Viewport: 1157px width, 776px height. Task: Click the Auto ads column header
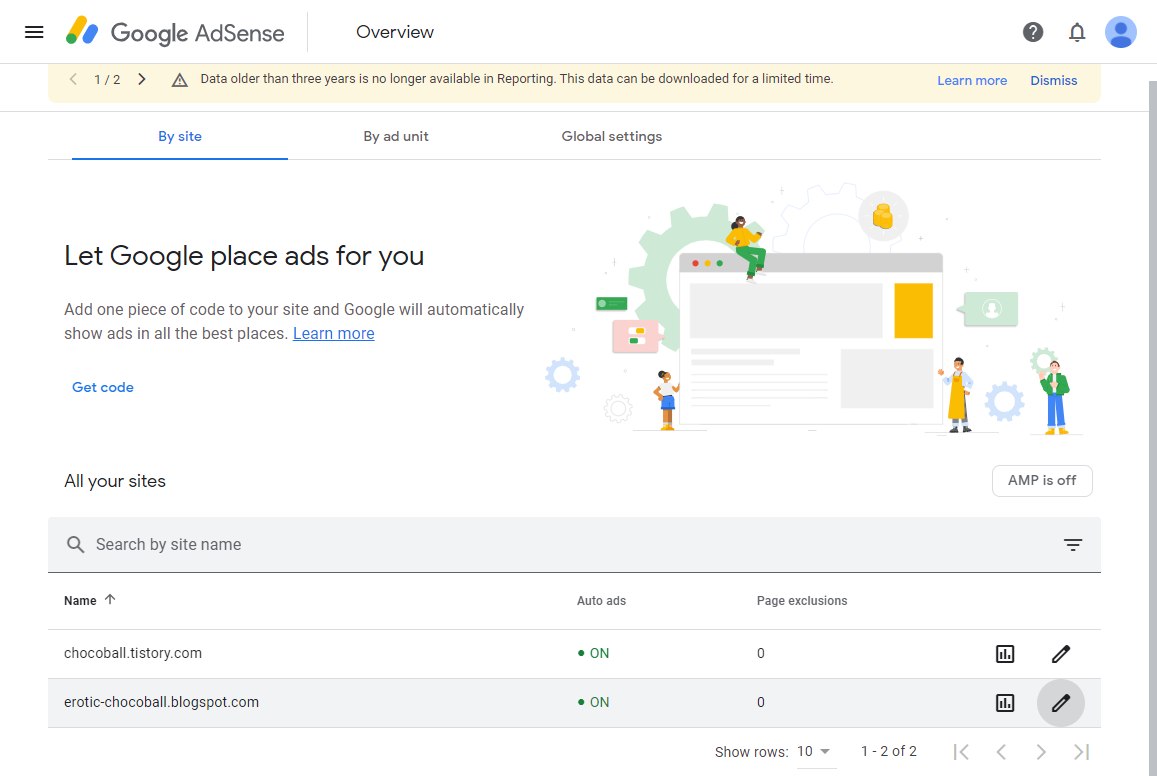pos(601,600)
